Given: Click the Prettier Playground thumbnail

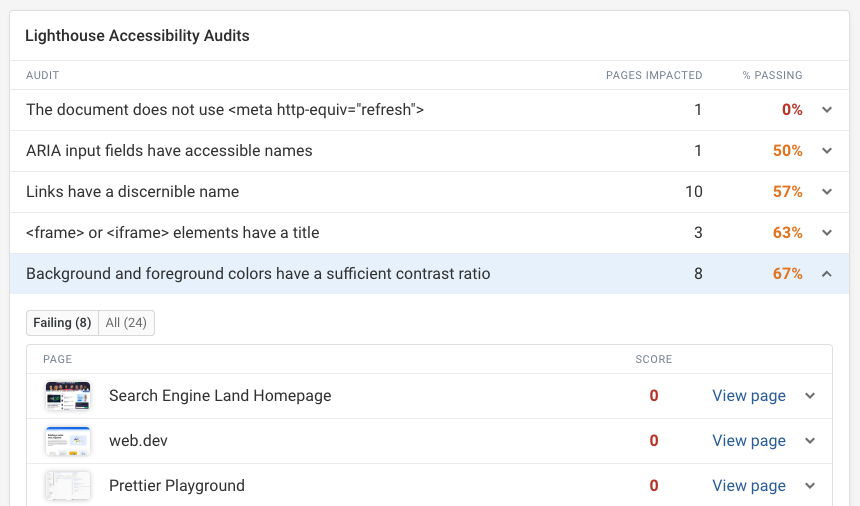Looking at the screenshot, I should tap(68, 486).
